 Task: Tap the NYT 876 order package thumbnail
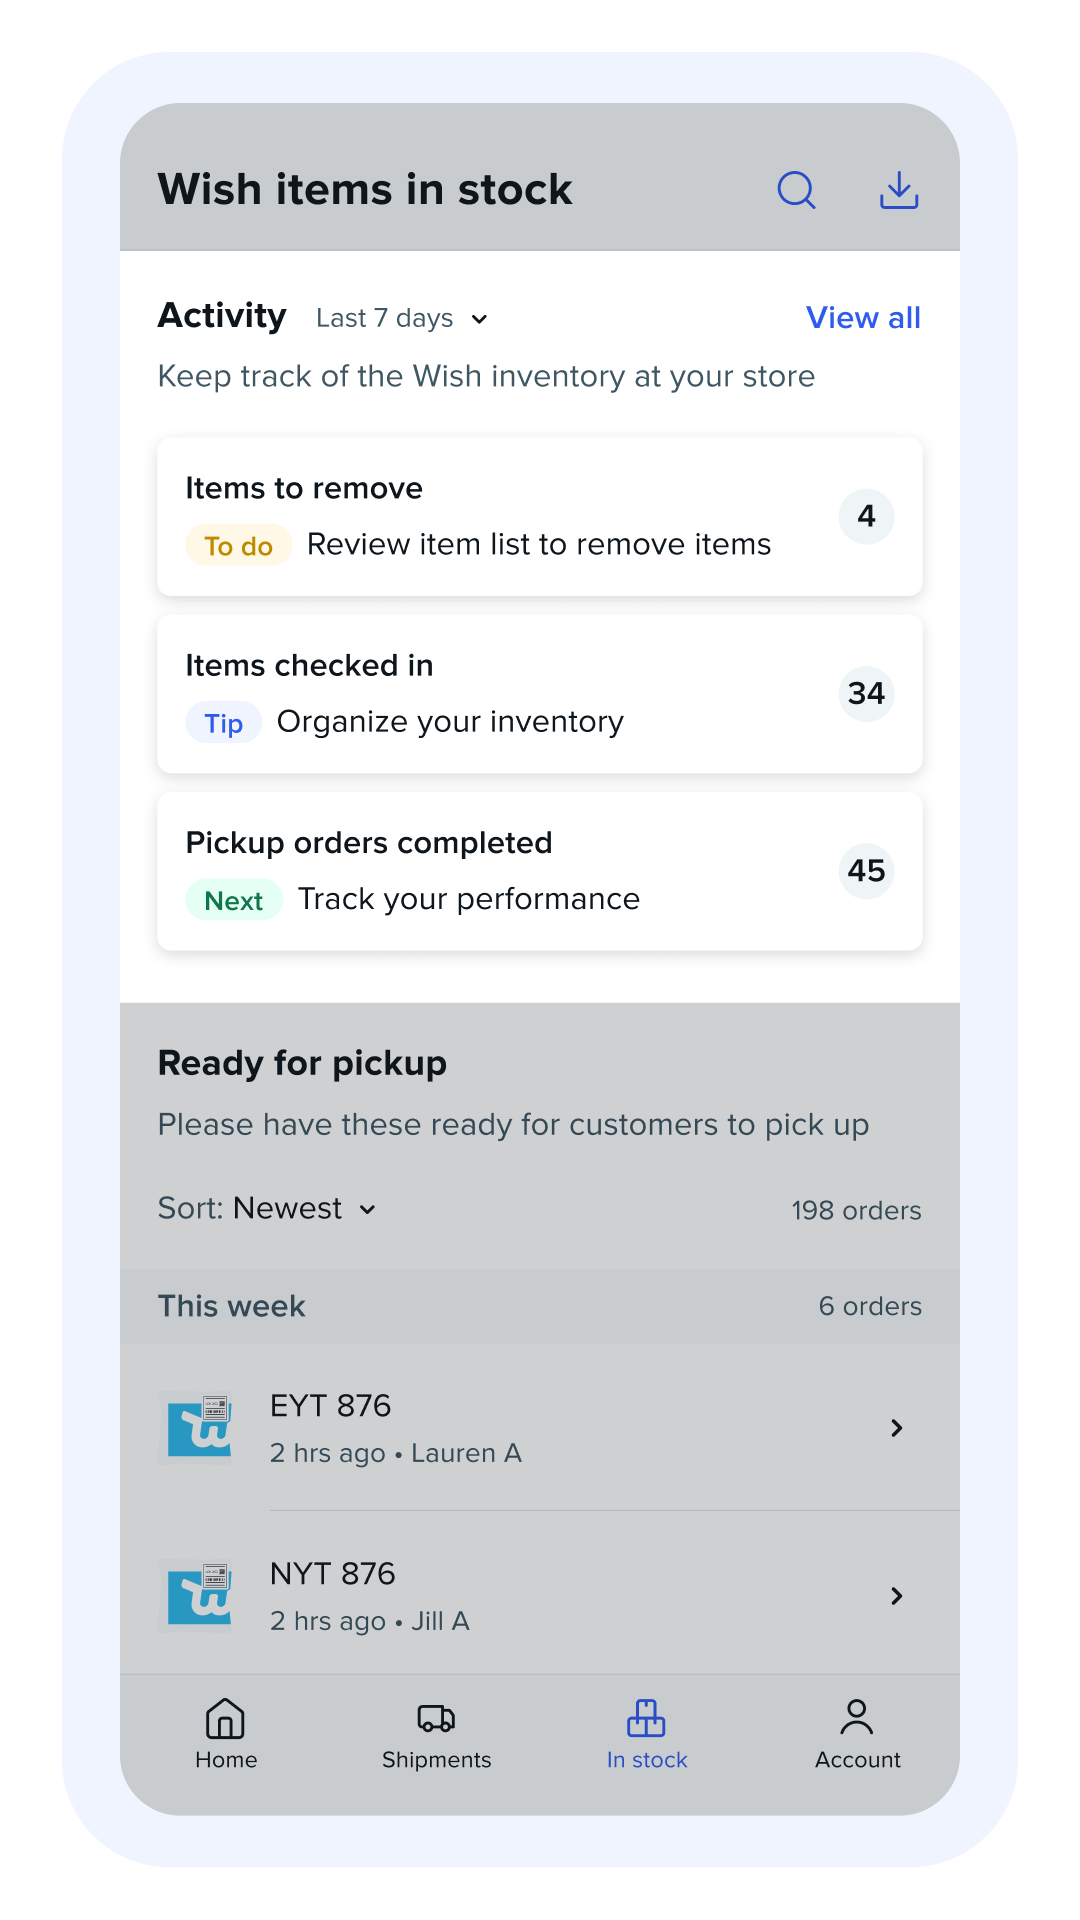(x=200, y=1595)
